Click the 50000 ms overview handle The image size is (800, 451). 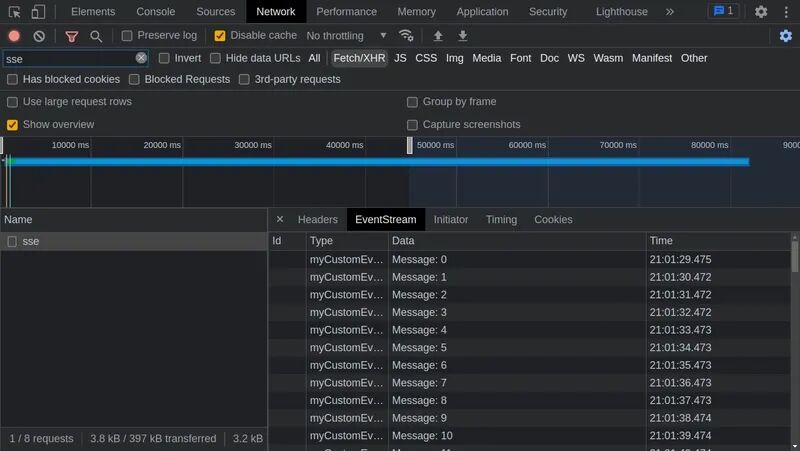point(410,146)
